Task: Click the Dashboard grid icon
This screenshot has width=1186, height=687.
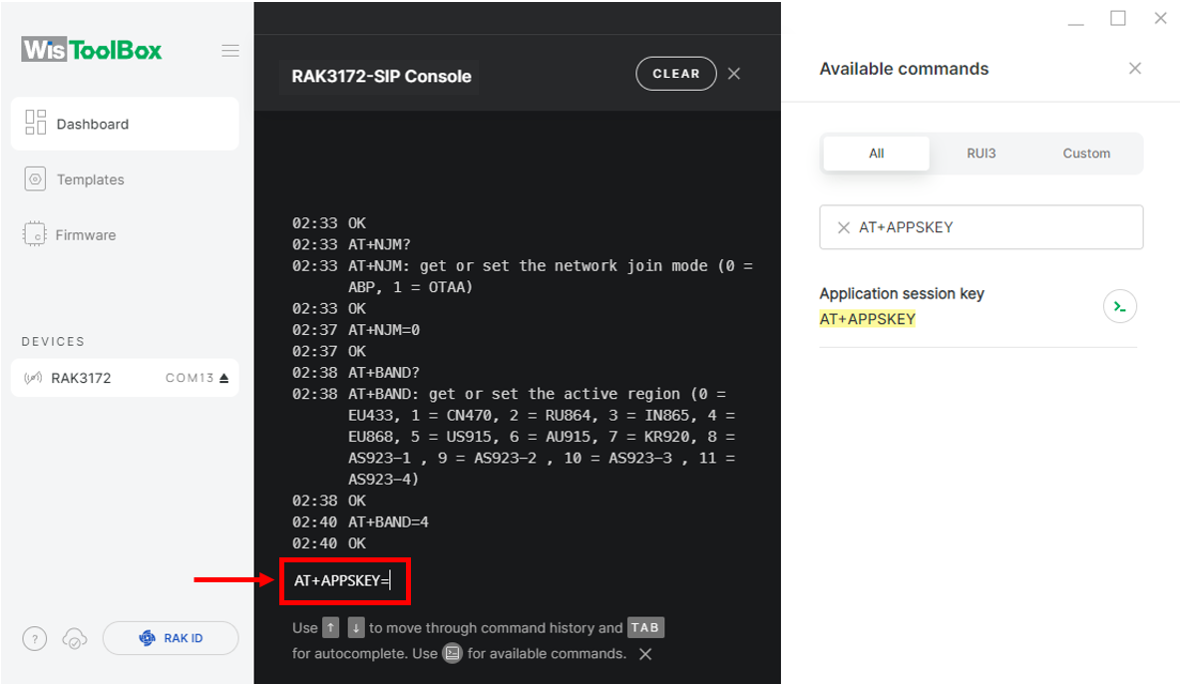Action: [x=36, y=123]
